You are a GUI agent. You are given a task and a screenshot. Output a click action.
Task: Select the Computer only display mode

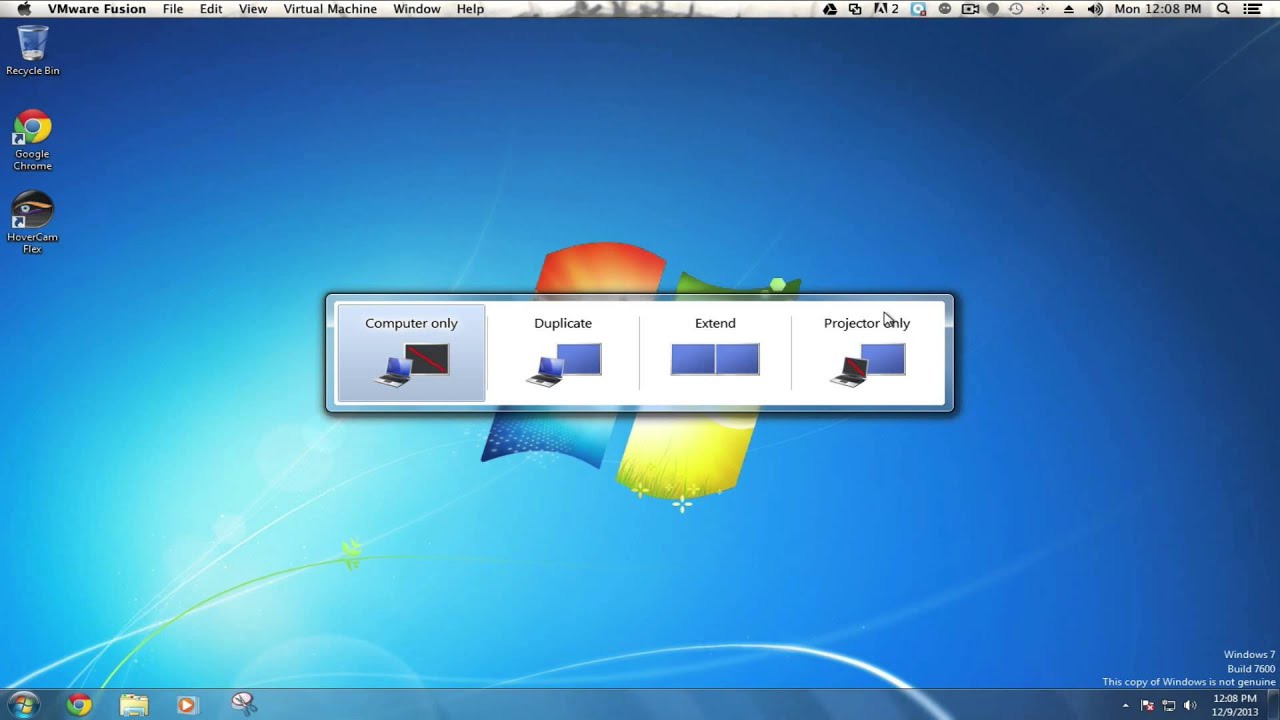(x=411, y=353)
